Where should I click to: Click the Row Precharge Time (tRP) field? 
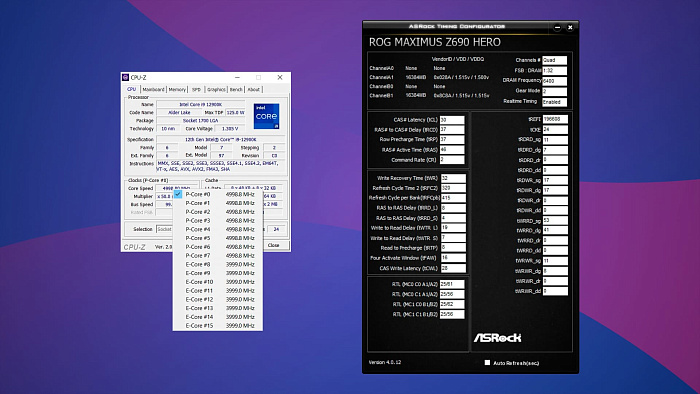pos(452,140)
